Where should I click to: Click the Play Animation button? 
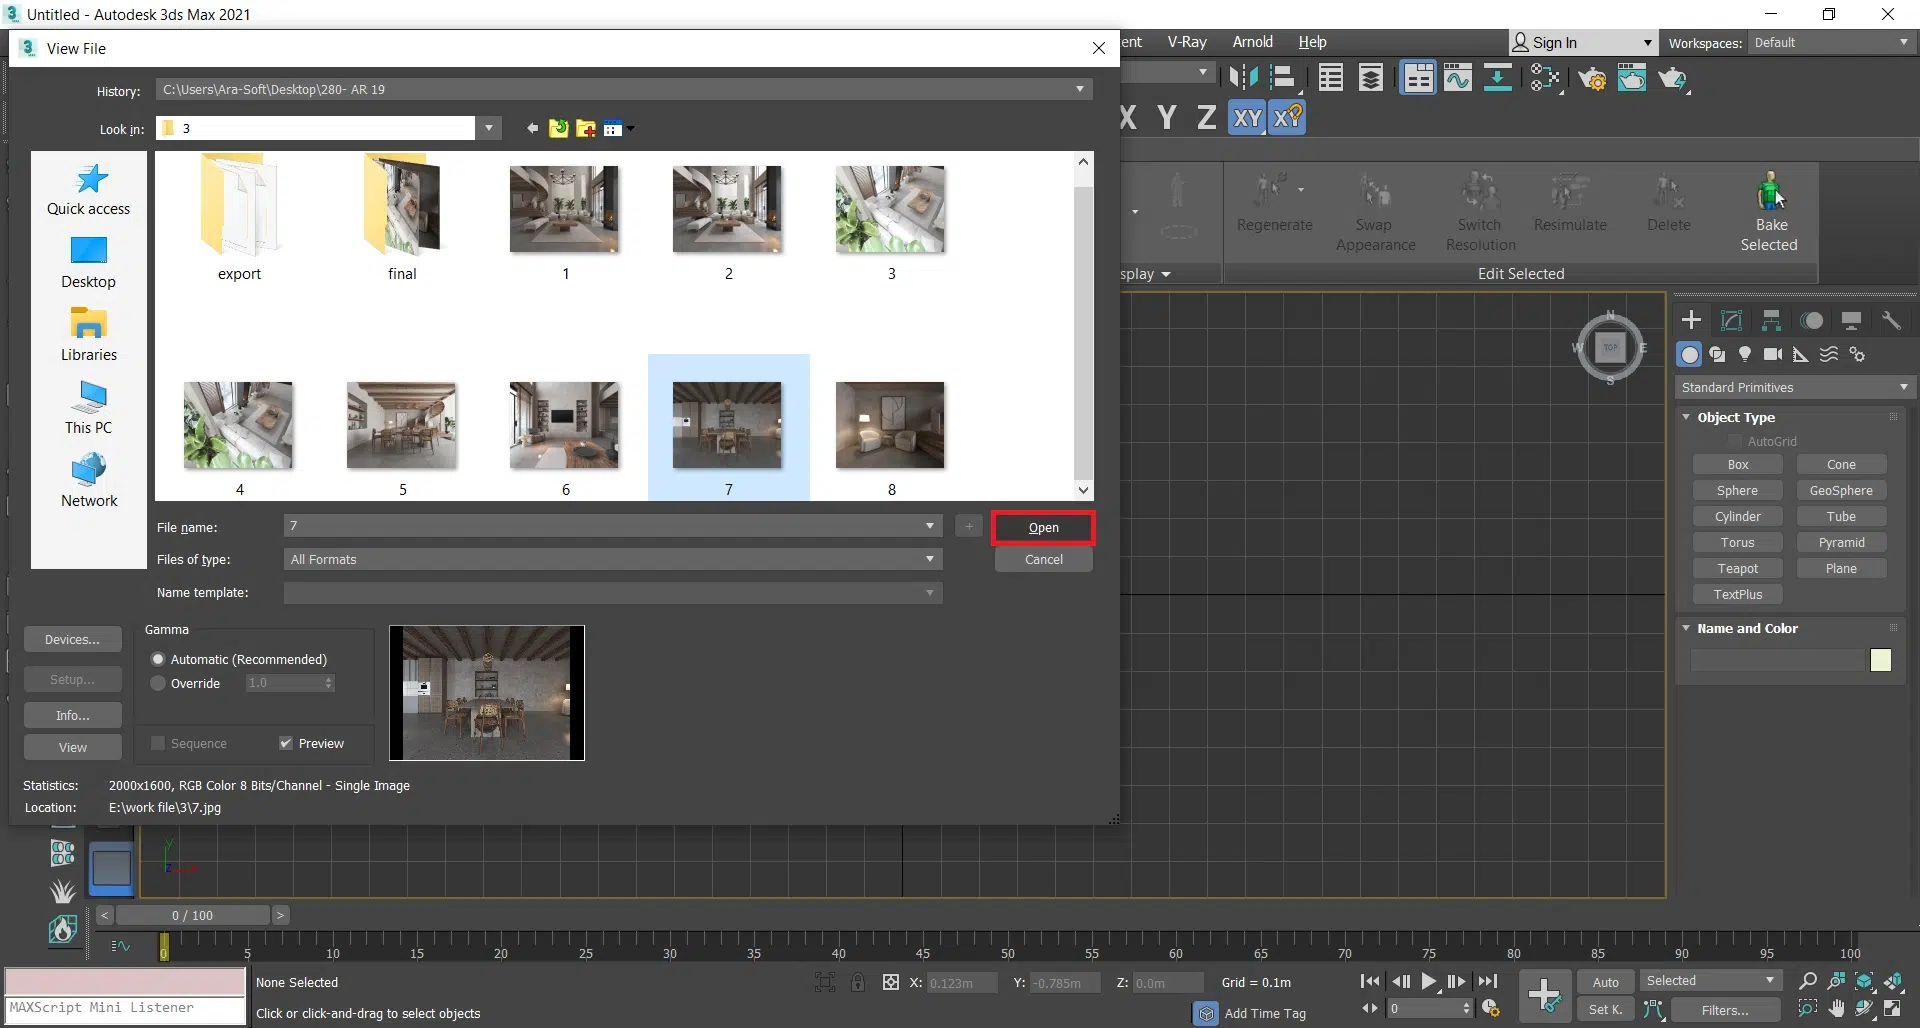[1429, 982]
